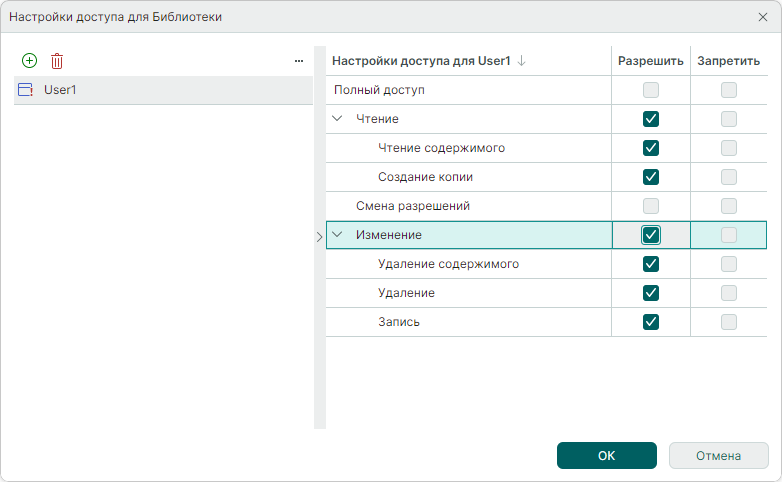
Task: Click the Отмена button
Action: [718, 455]
